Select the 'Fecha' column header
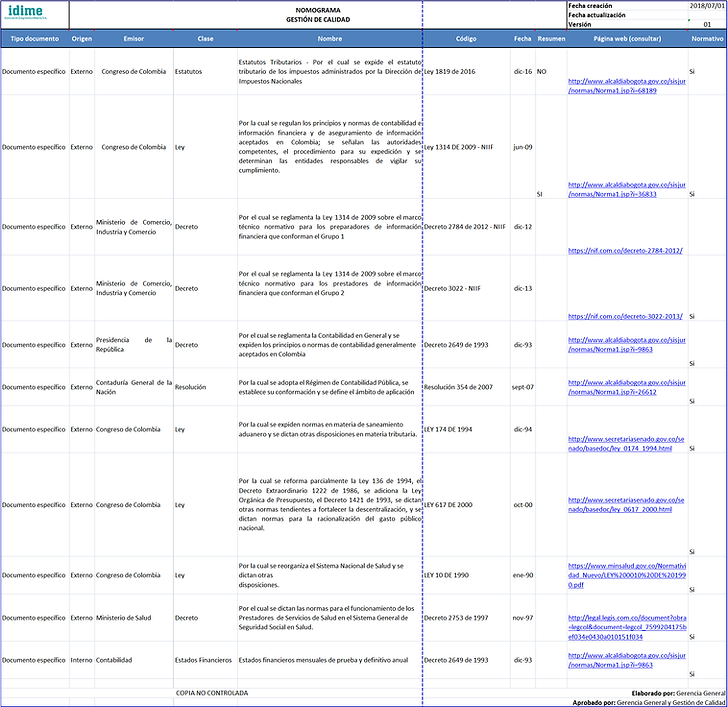The image size is (728, 707). tap(522, 39)
